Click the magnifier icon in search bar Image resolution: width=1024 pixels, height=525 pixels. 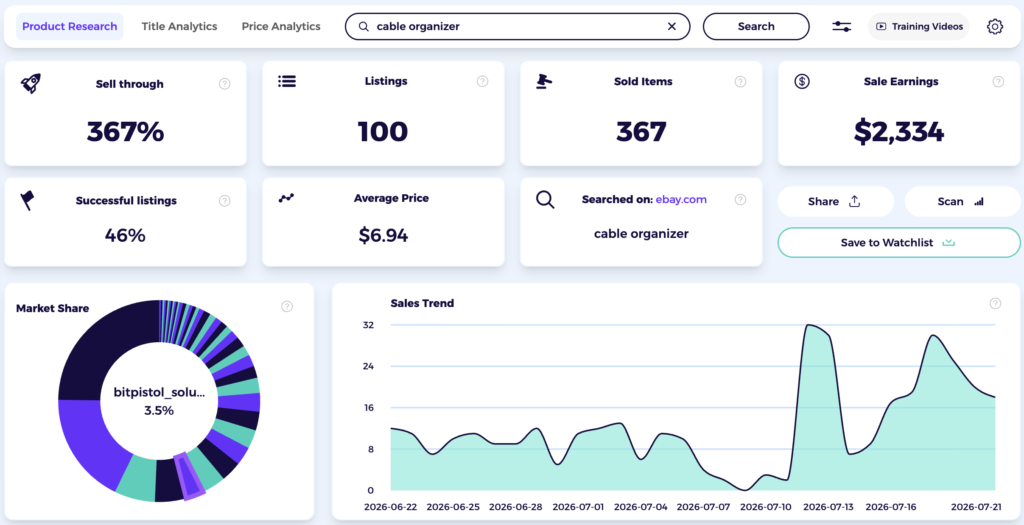click(x=364, y=27)
